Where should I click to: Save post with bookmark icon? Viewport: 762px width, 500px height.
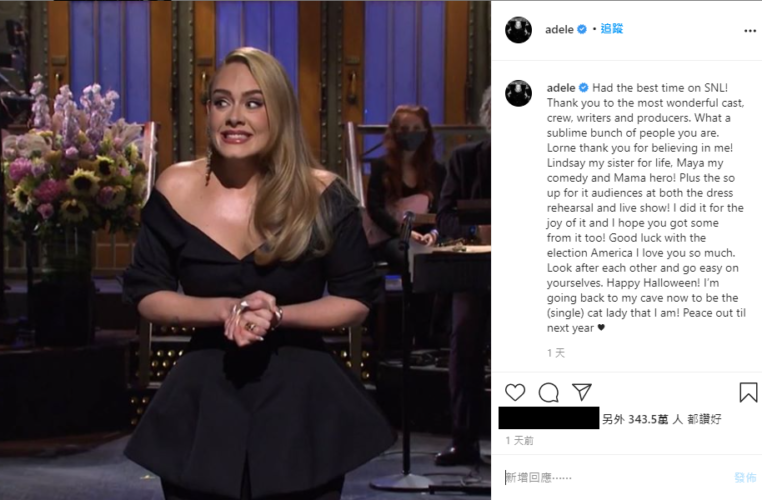point(748,393)
